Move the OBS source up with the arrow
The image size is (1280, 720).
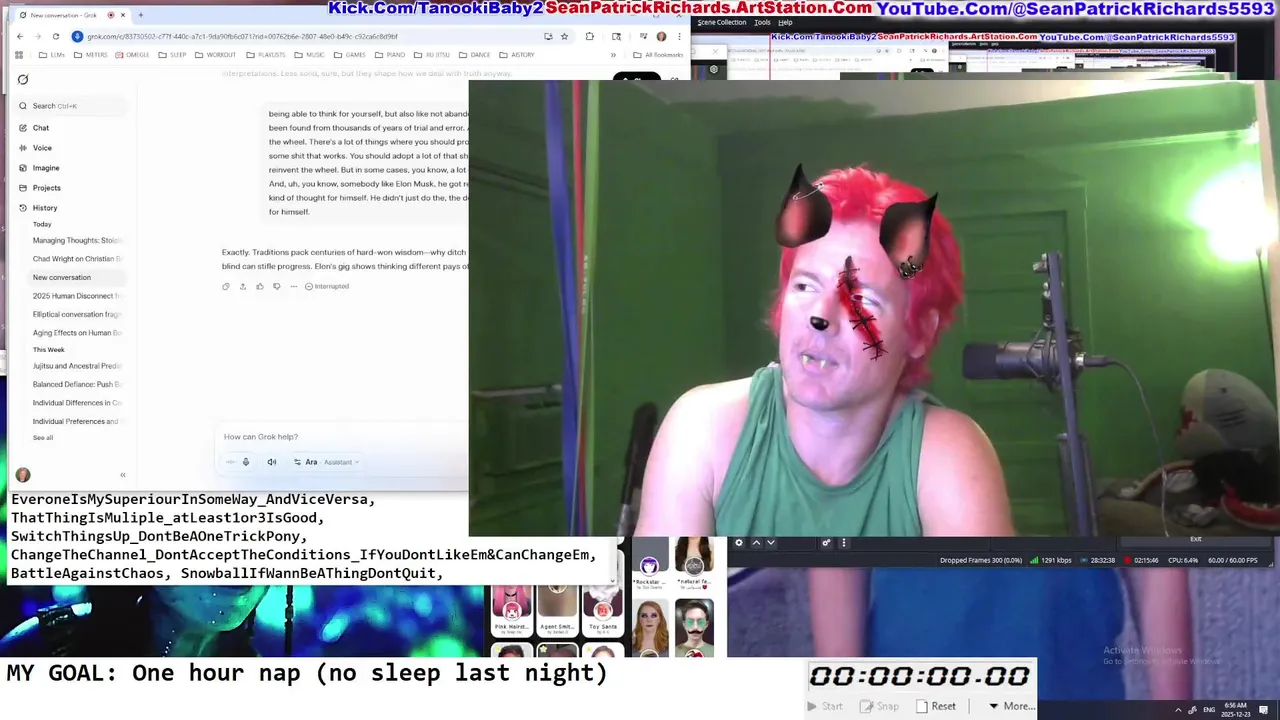coord(756,543)
